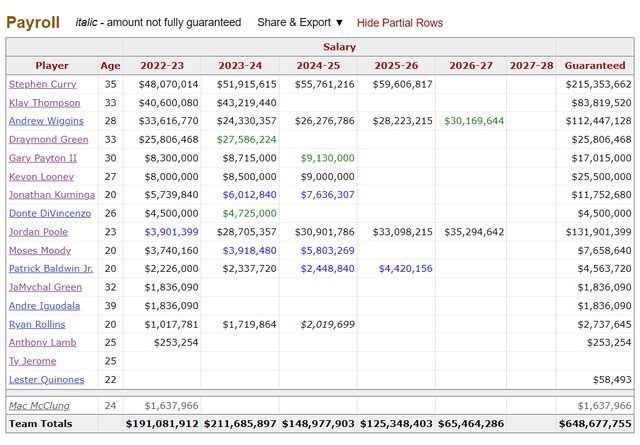This screenshot has height=445, width=640.
Task: Open Kevon Looney player link
Action: 41,177
